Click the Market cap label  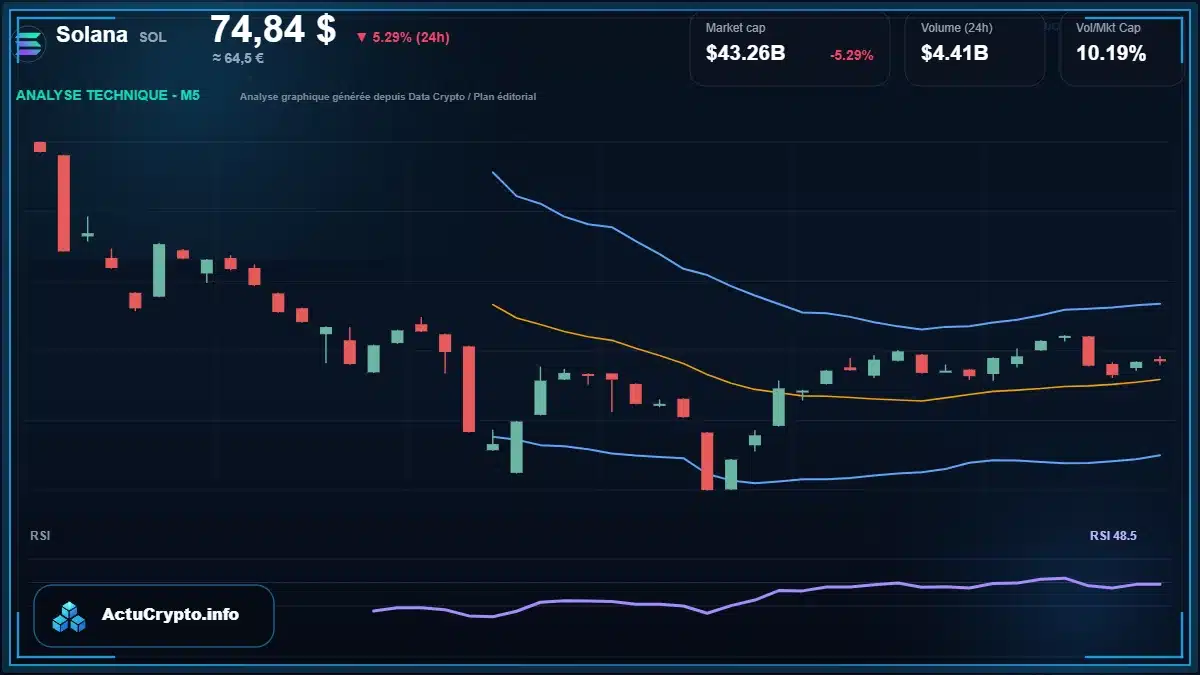735,28
